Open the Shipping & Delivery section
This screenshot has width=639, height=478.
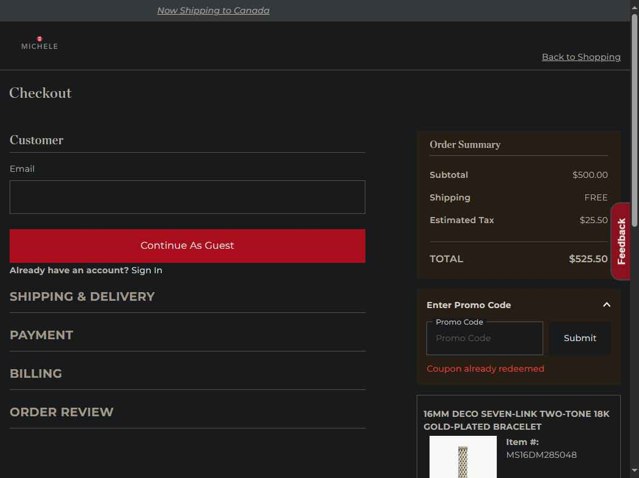click(82, 296)
